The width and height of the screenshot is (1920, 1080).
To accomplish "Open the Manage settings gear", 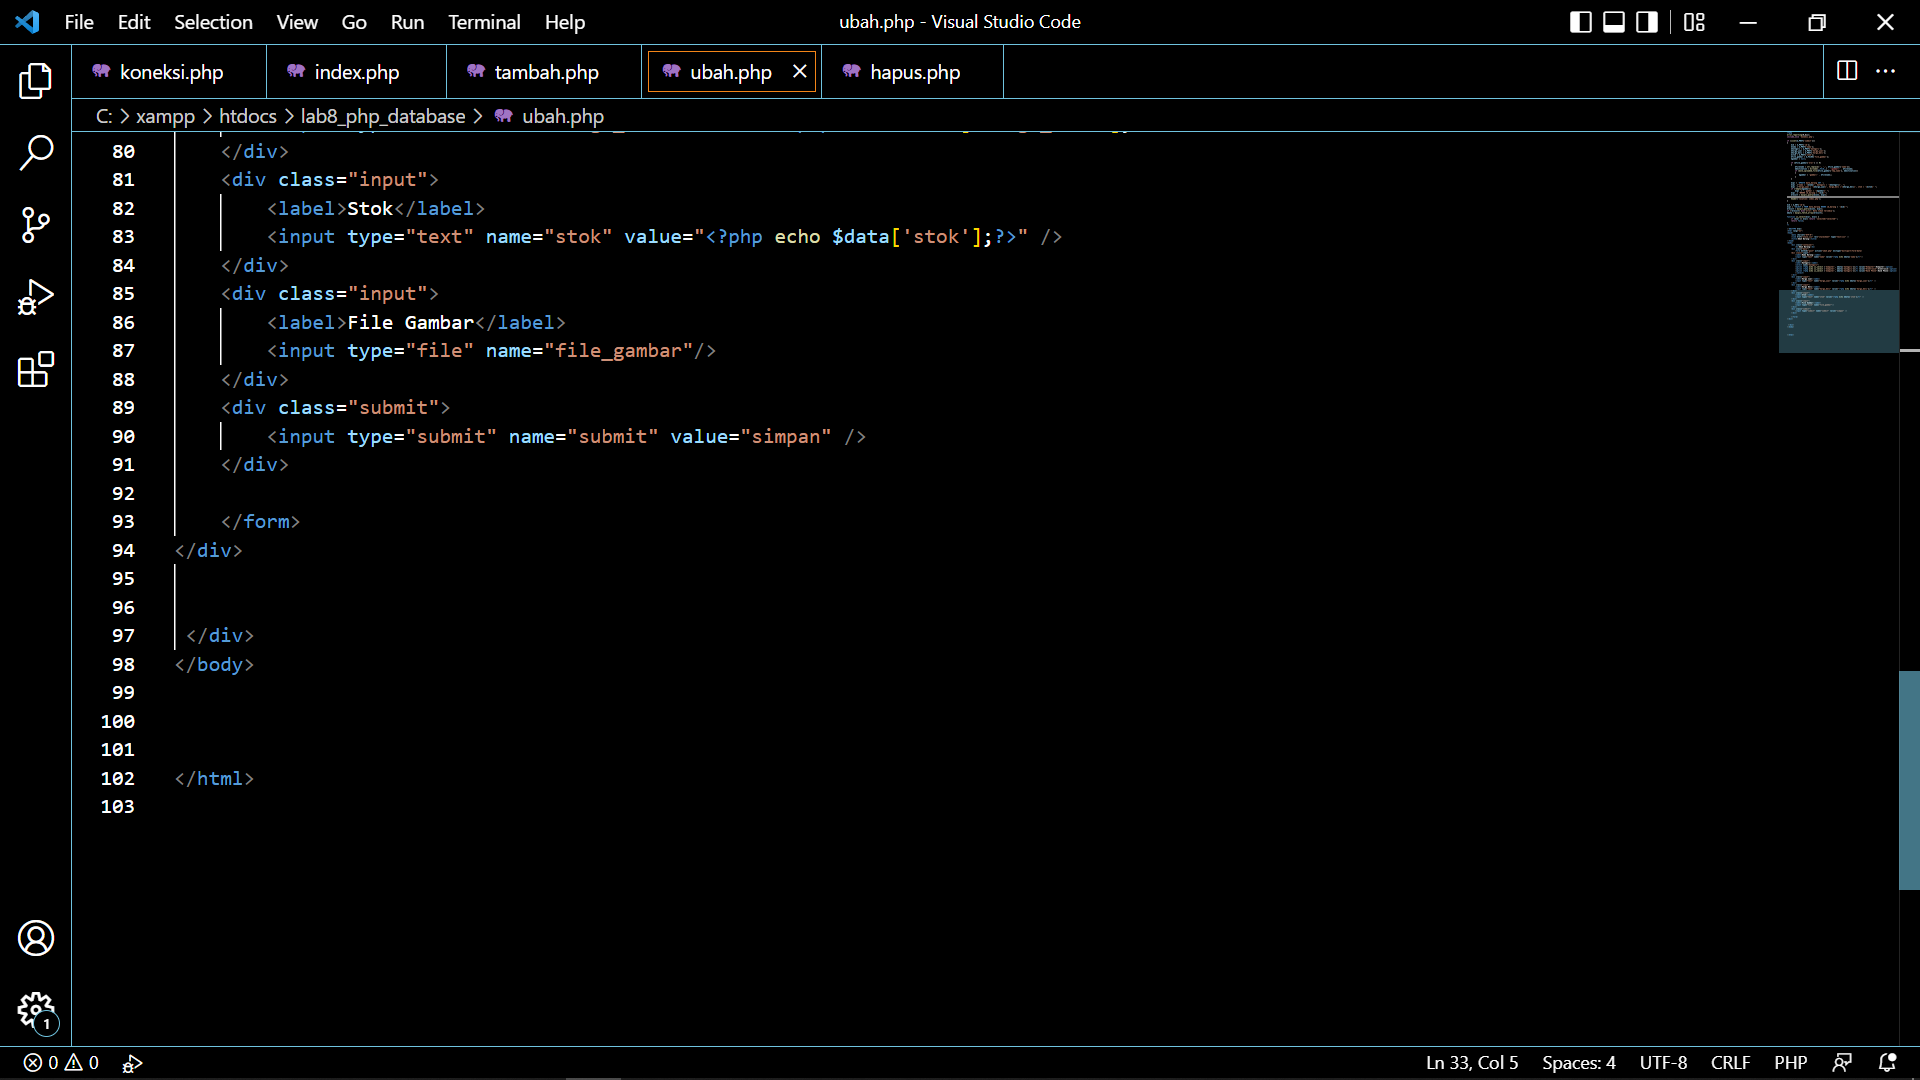I will coord(36,1011).
